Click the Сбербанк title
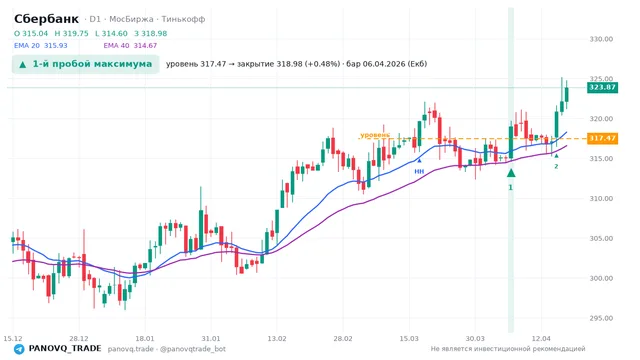Image resolution: width=640 pixels, height=360 pixels. pos(46,19)
